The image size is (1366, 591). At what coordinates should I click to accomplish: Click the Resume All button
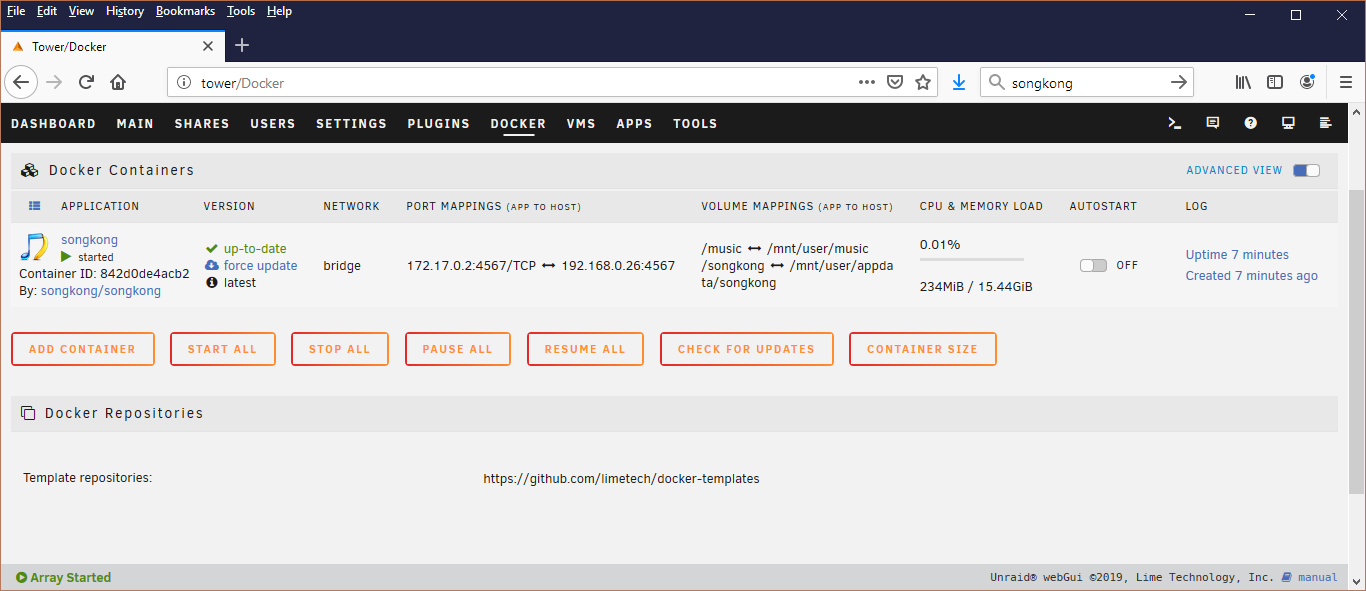(585, 349)
